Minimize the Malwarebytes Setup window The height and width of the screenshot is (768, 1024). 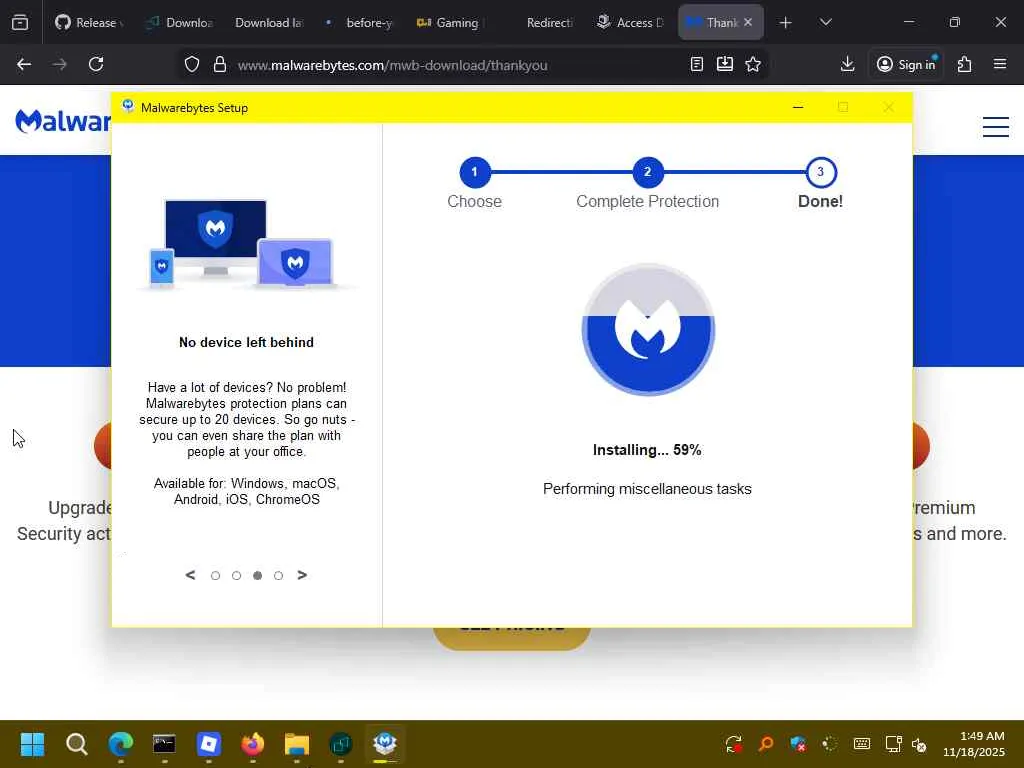(x=798, y=107)
